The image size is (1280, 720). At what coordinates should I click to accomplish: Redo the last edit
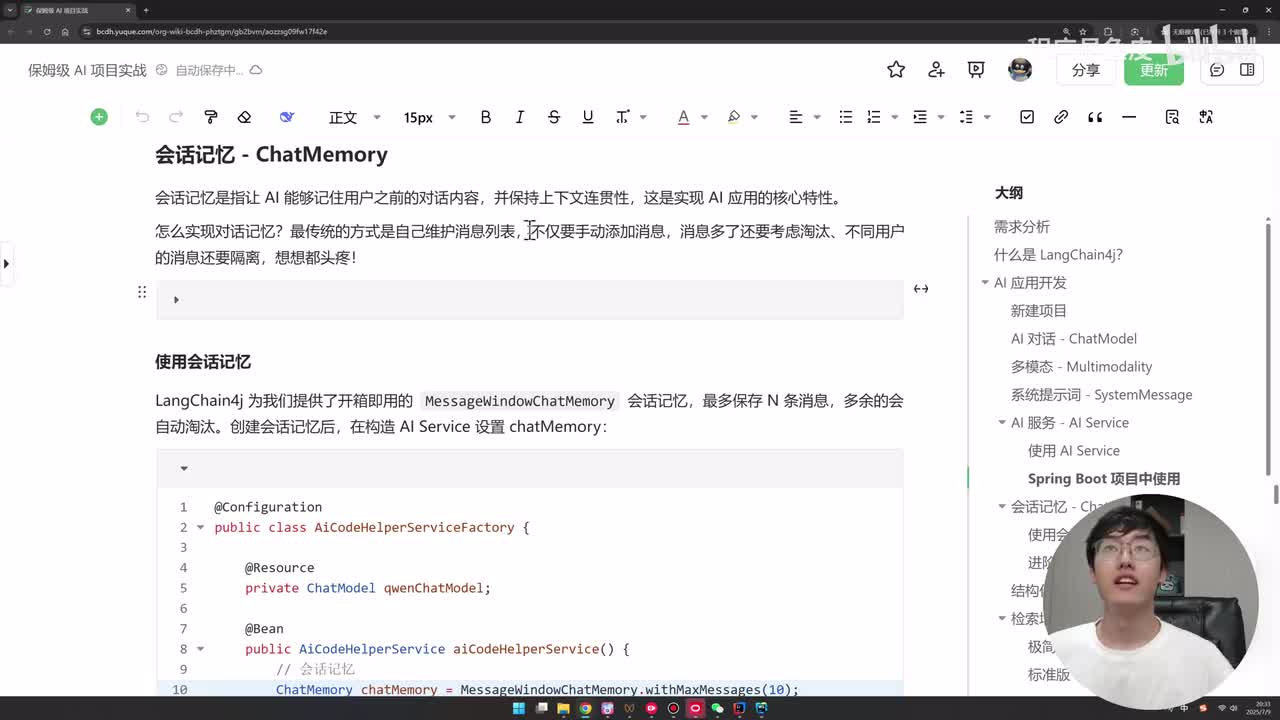pos(176,117)
